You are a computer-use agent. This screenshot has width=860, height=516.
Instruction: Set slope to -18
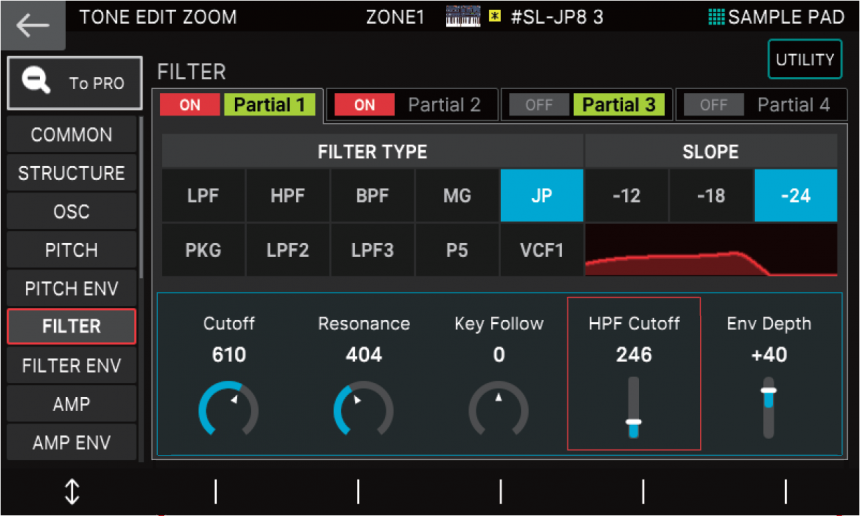click(711, 195)
